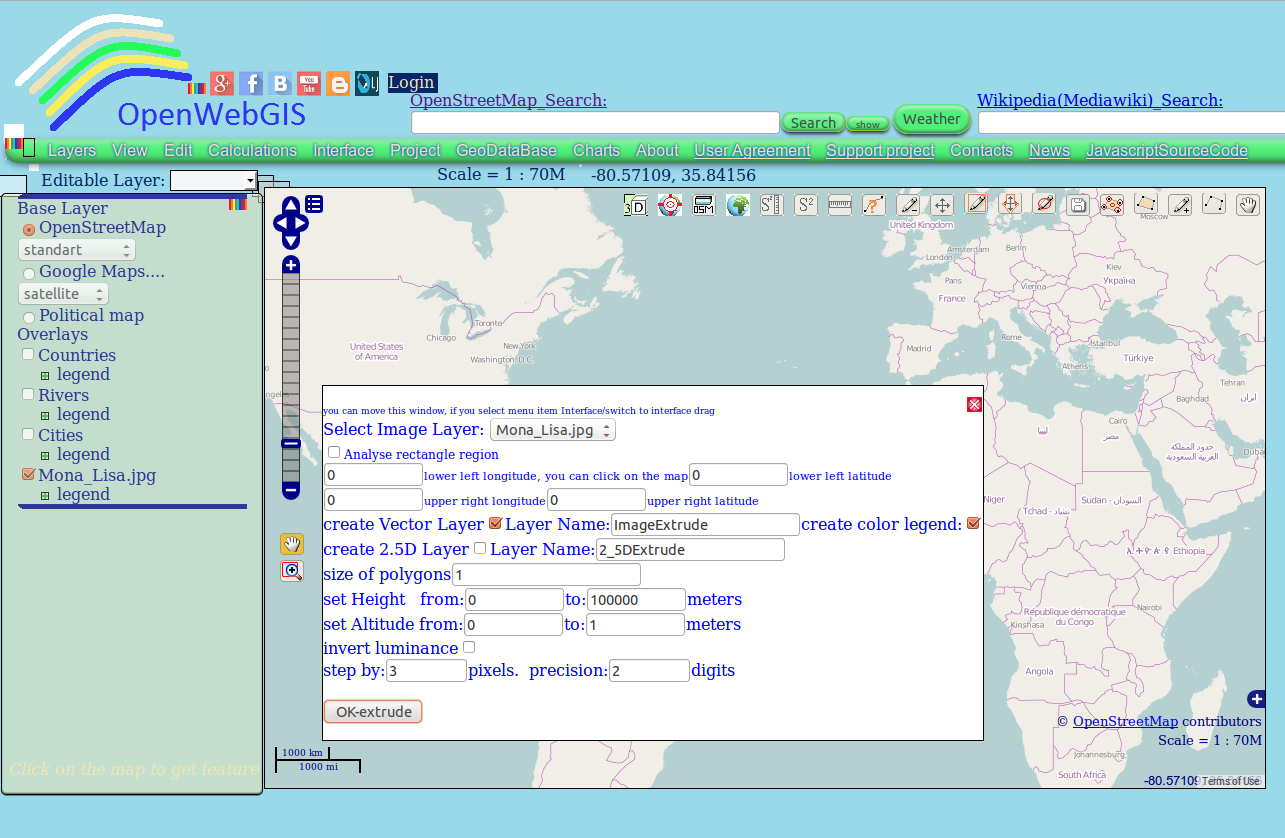Open the 3D view tool
Viewport: 1285px width, 838px height.
click(635, 205)
